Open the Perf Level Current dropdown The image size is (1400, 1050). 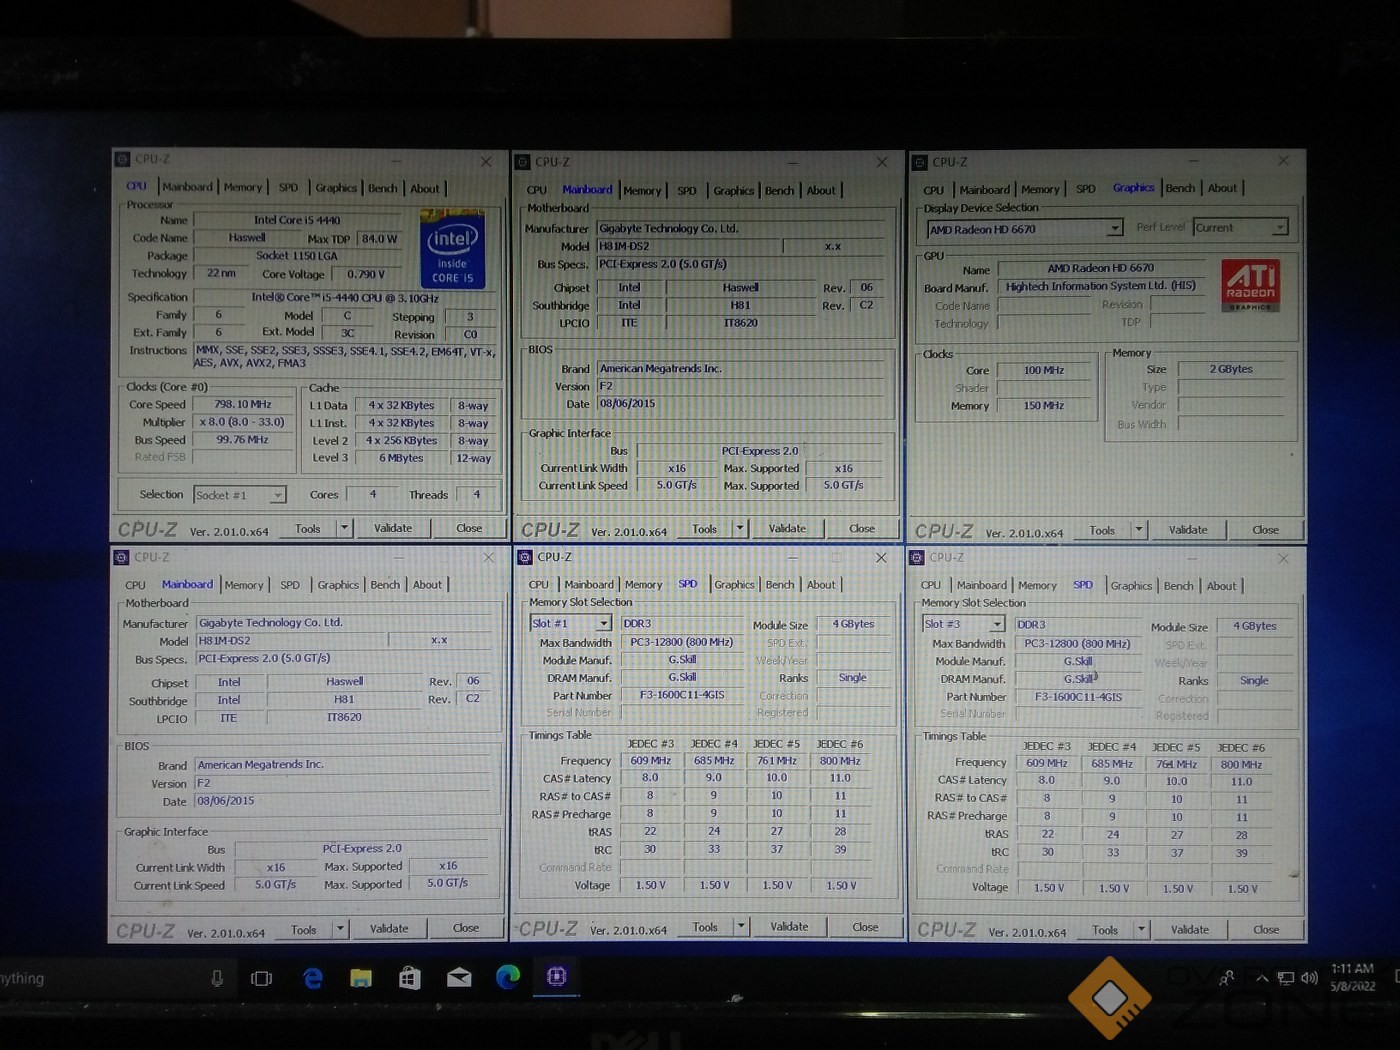point(1280,228)
